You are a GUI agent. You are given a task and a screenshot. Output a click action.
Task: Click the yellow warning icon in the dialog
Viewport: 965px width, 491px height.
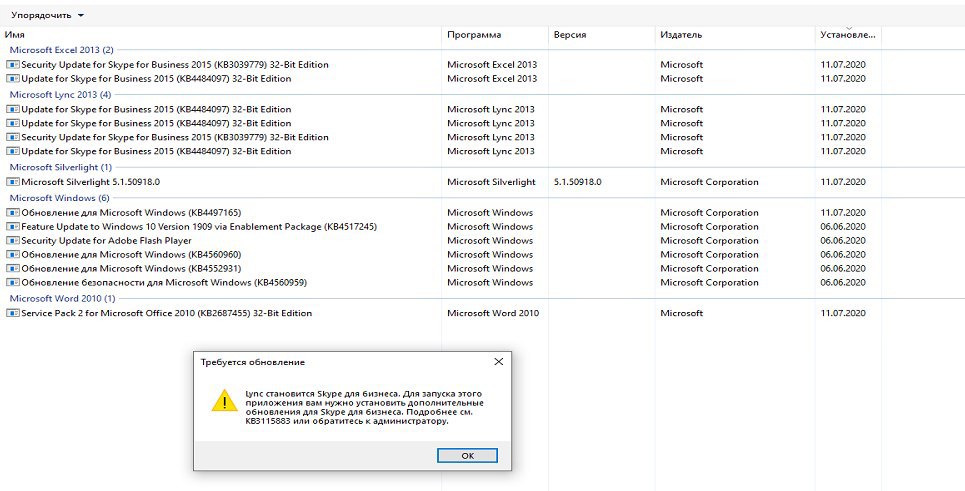point(225,401)
